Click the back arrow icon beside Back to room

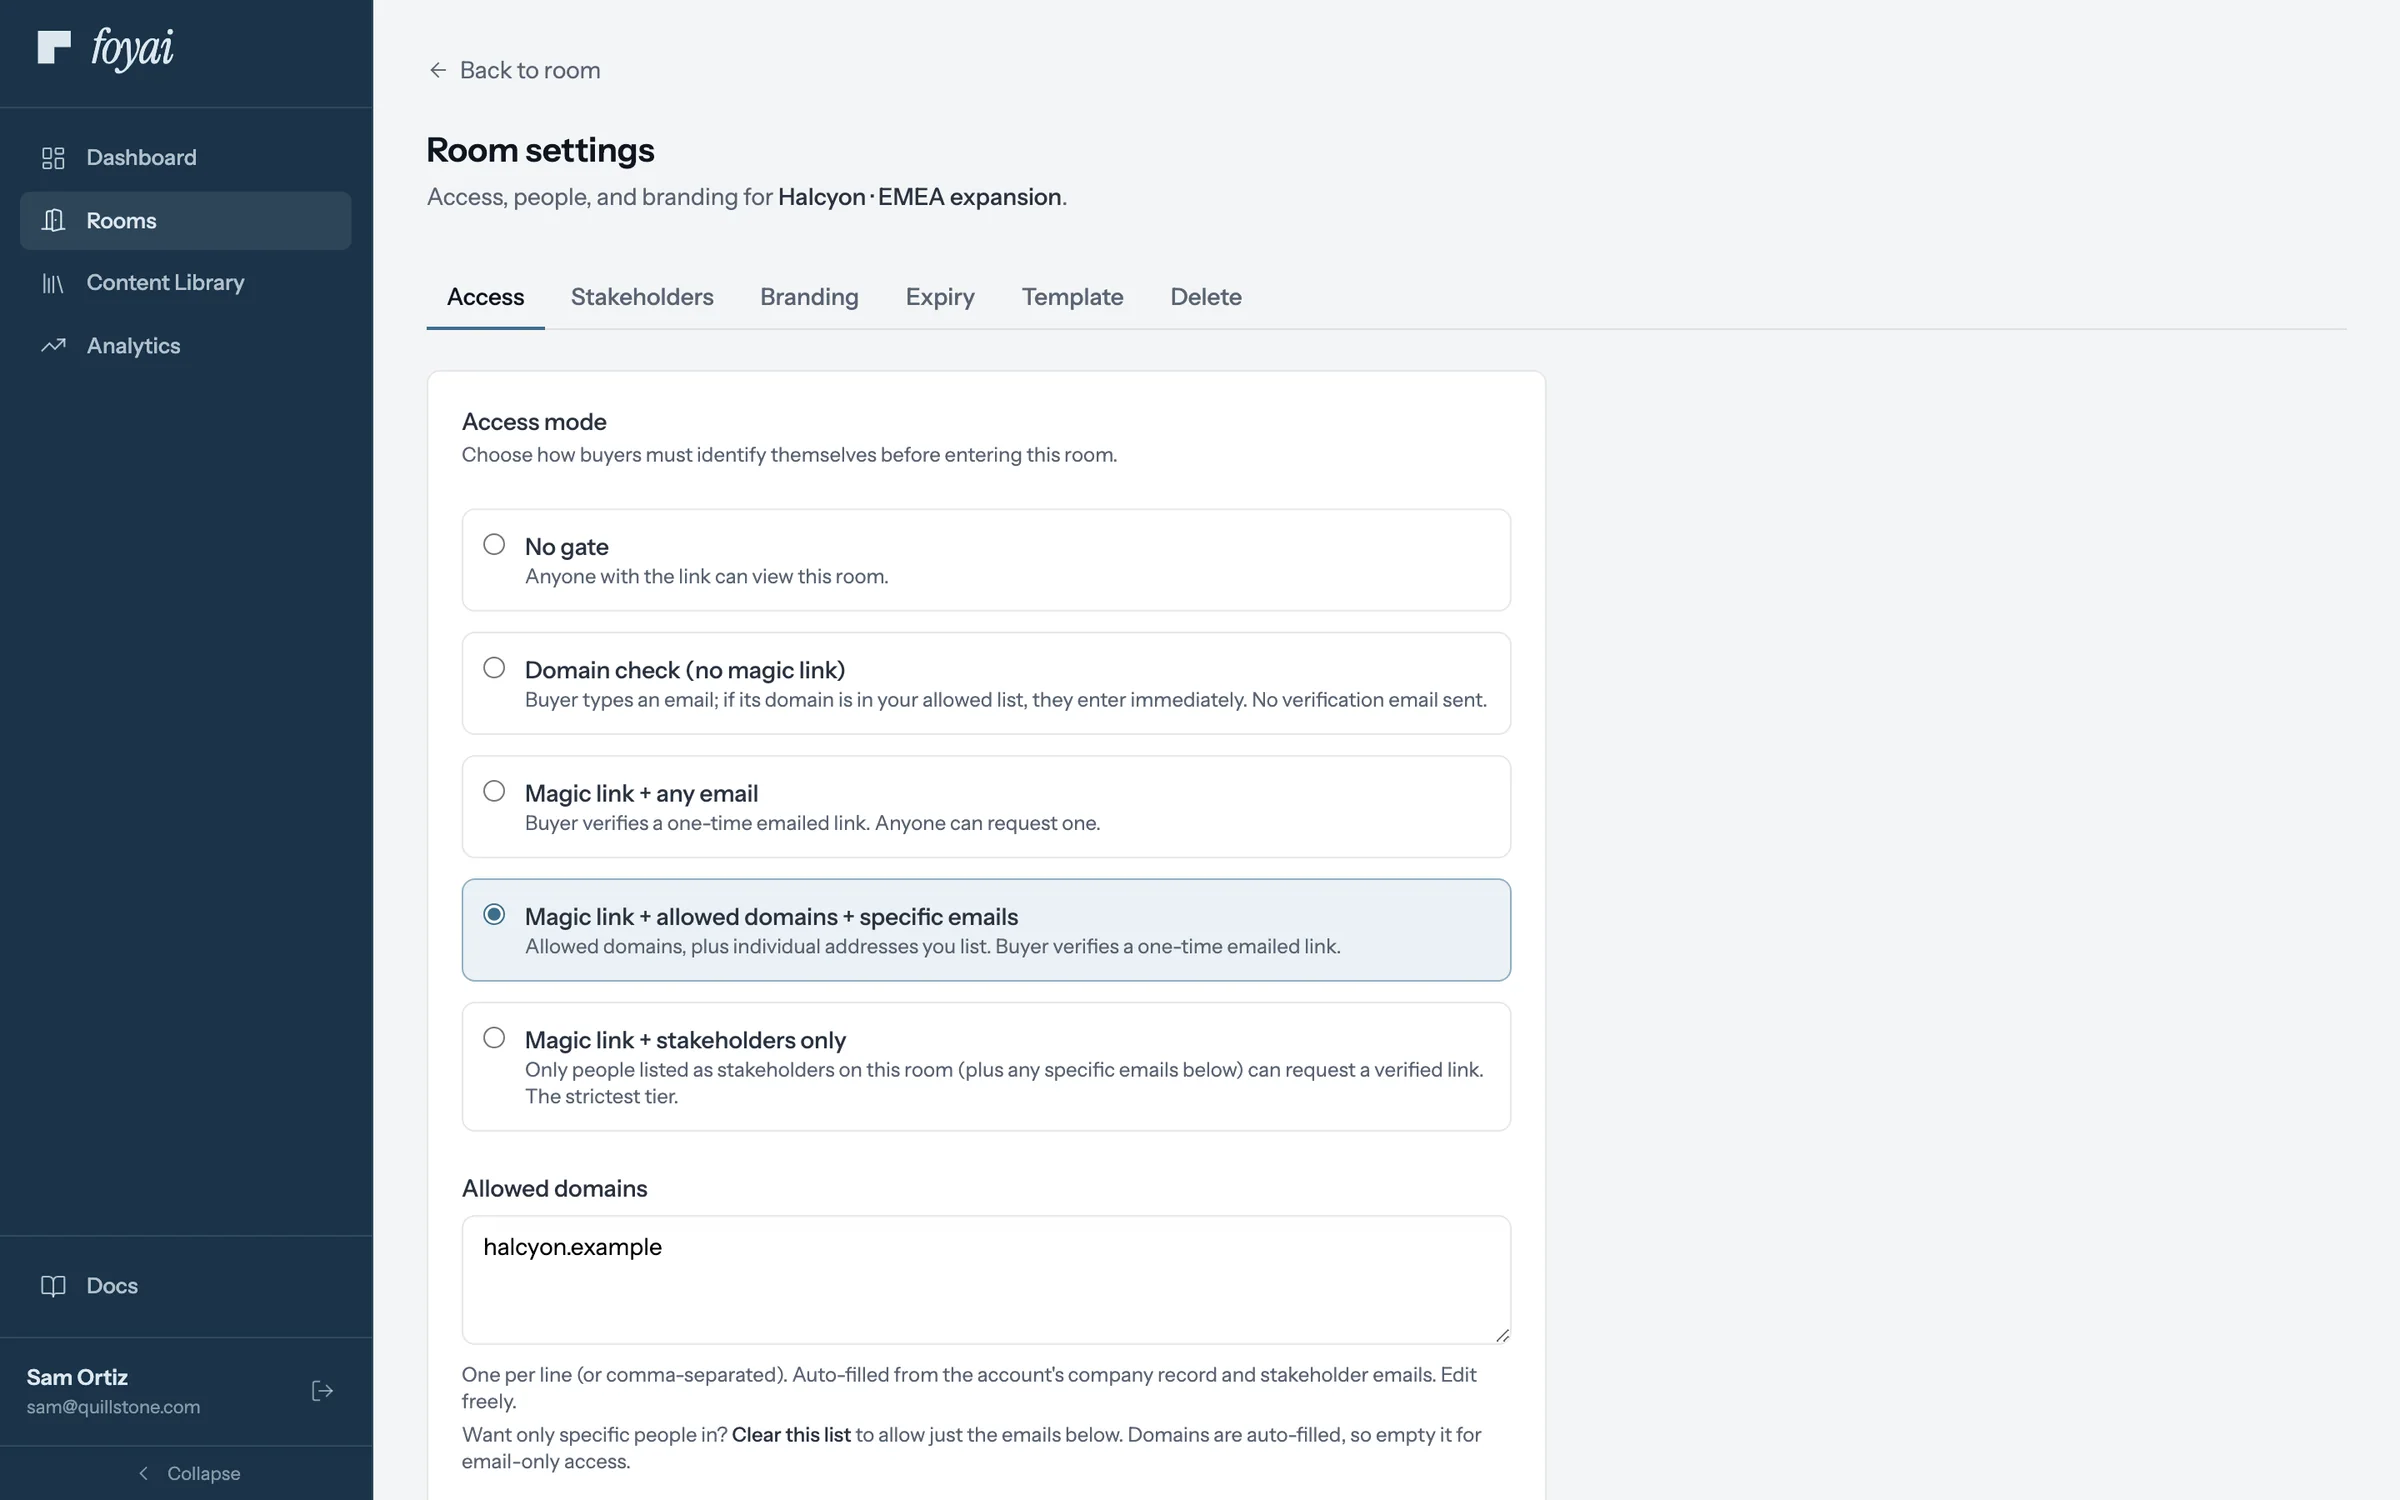tap(437, 70)
